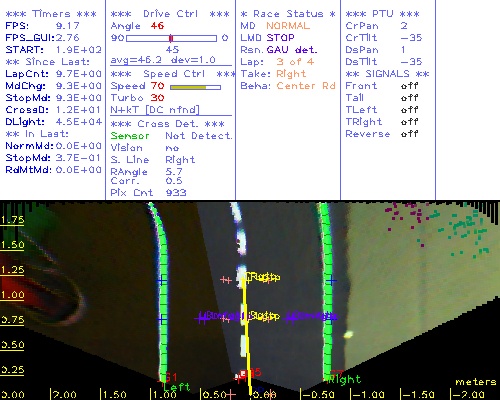The width and height of the screenshot is (500, 400).
Task: Toggle the Reverse signal off value
Action: (409, 134)
